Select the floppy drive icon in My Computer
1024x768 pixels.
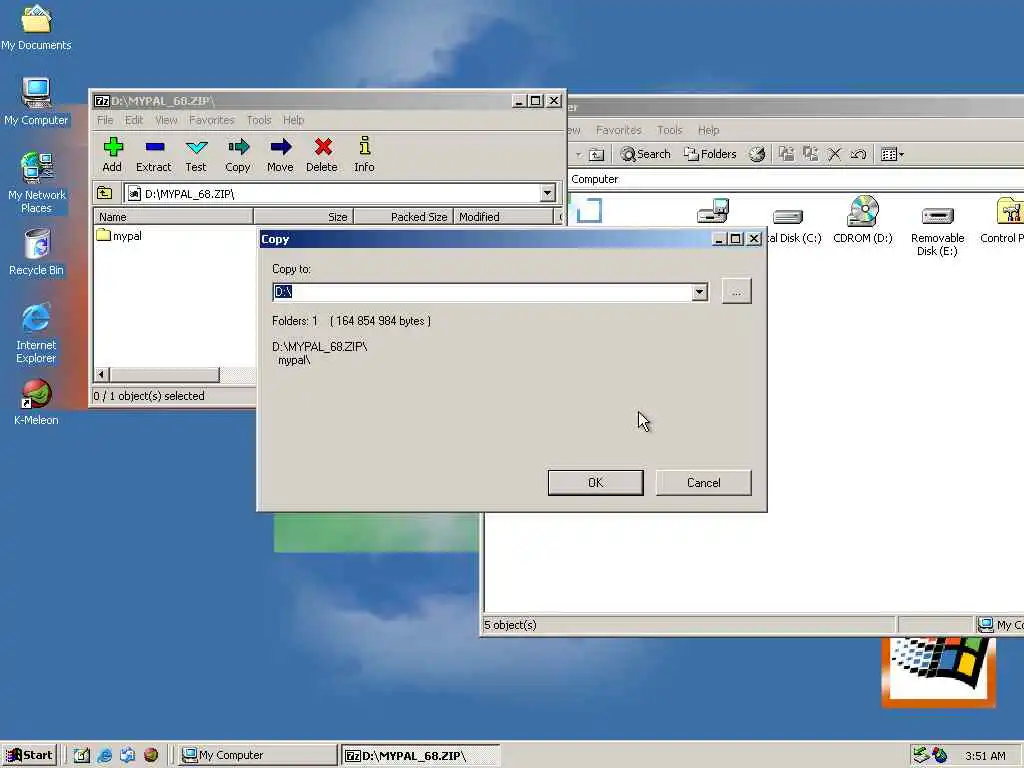tap(712, 211)
